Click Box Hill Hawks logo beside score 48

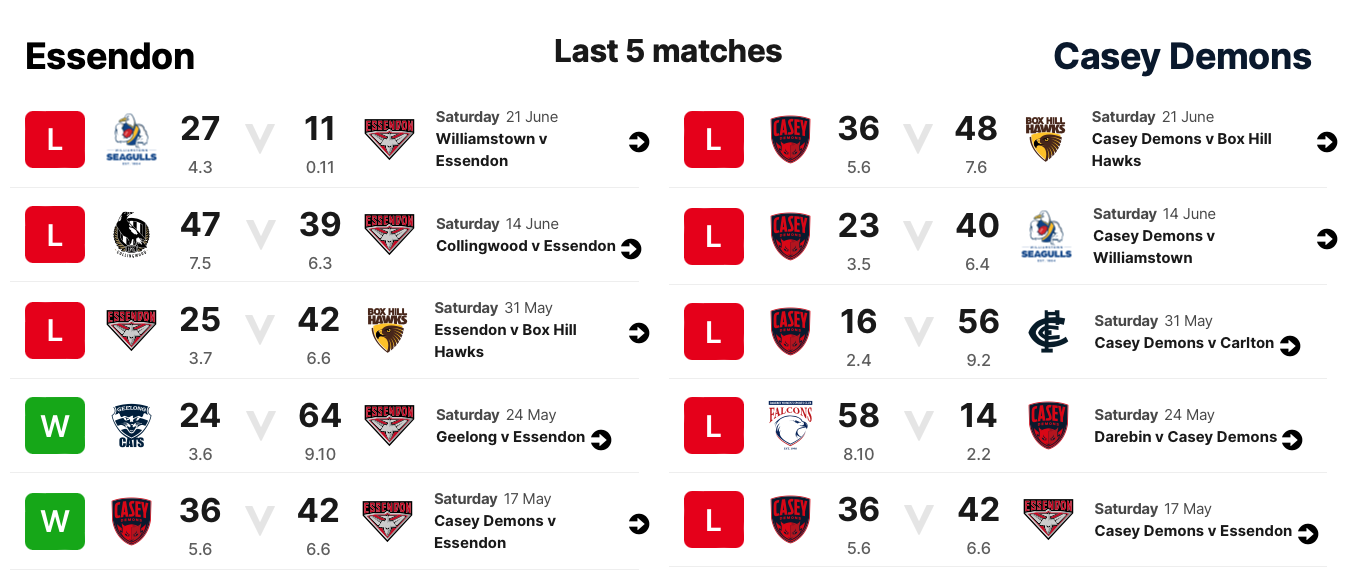1046,140
